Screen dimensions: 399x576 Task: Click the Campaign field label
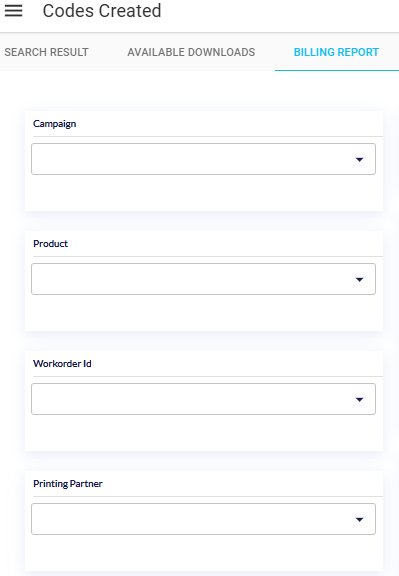55,124
